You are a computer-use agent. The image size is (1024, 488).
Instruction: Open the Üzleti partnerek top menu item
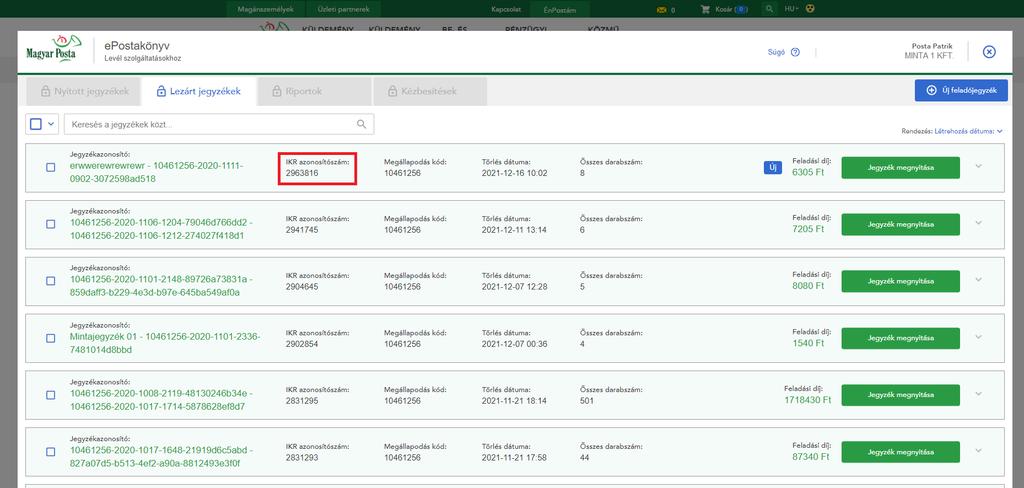(x=344, y=9)
